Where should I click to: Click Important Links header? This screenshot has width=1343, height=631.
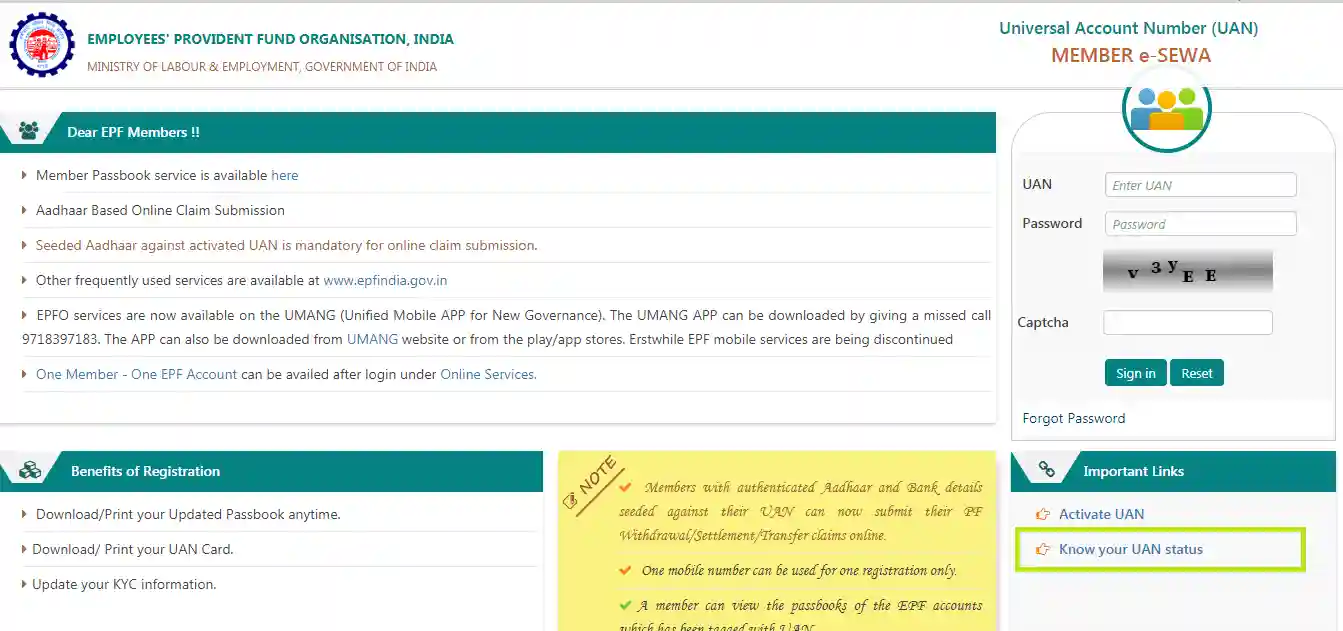1133,471
